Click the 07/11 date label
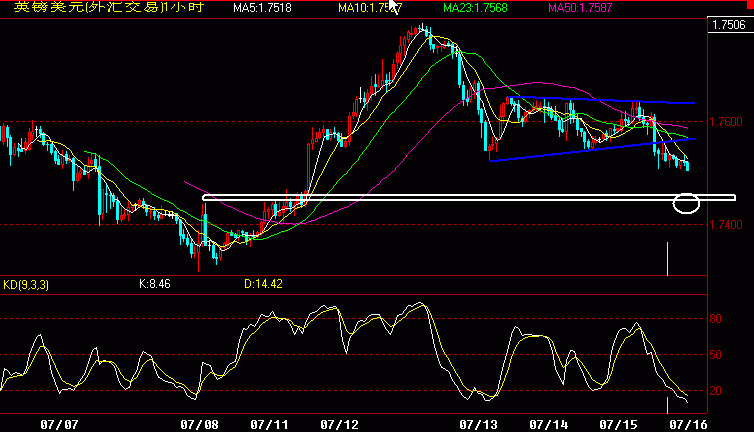754x432 pixels. coord(269,425)
